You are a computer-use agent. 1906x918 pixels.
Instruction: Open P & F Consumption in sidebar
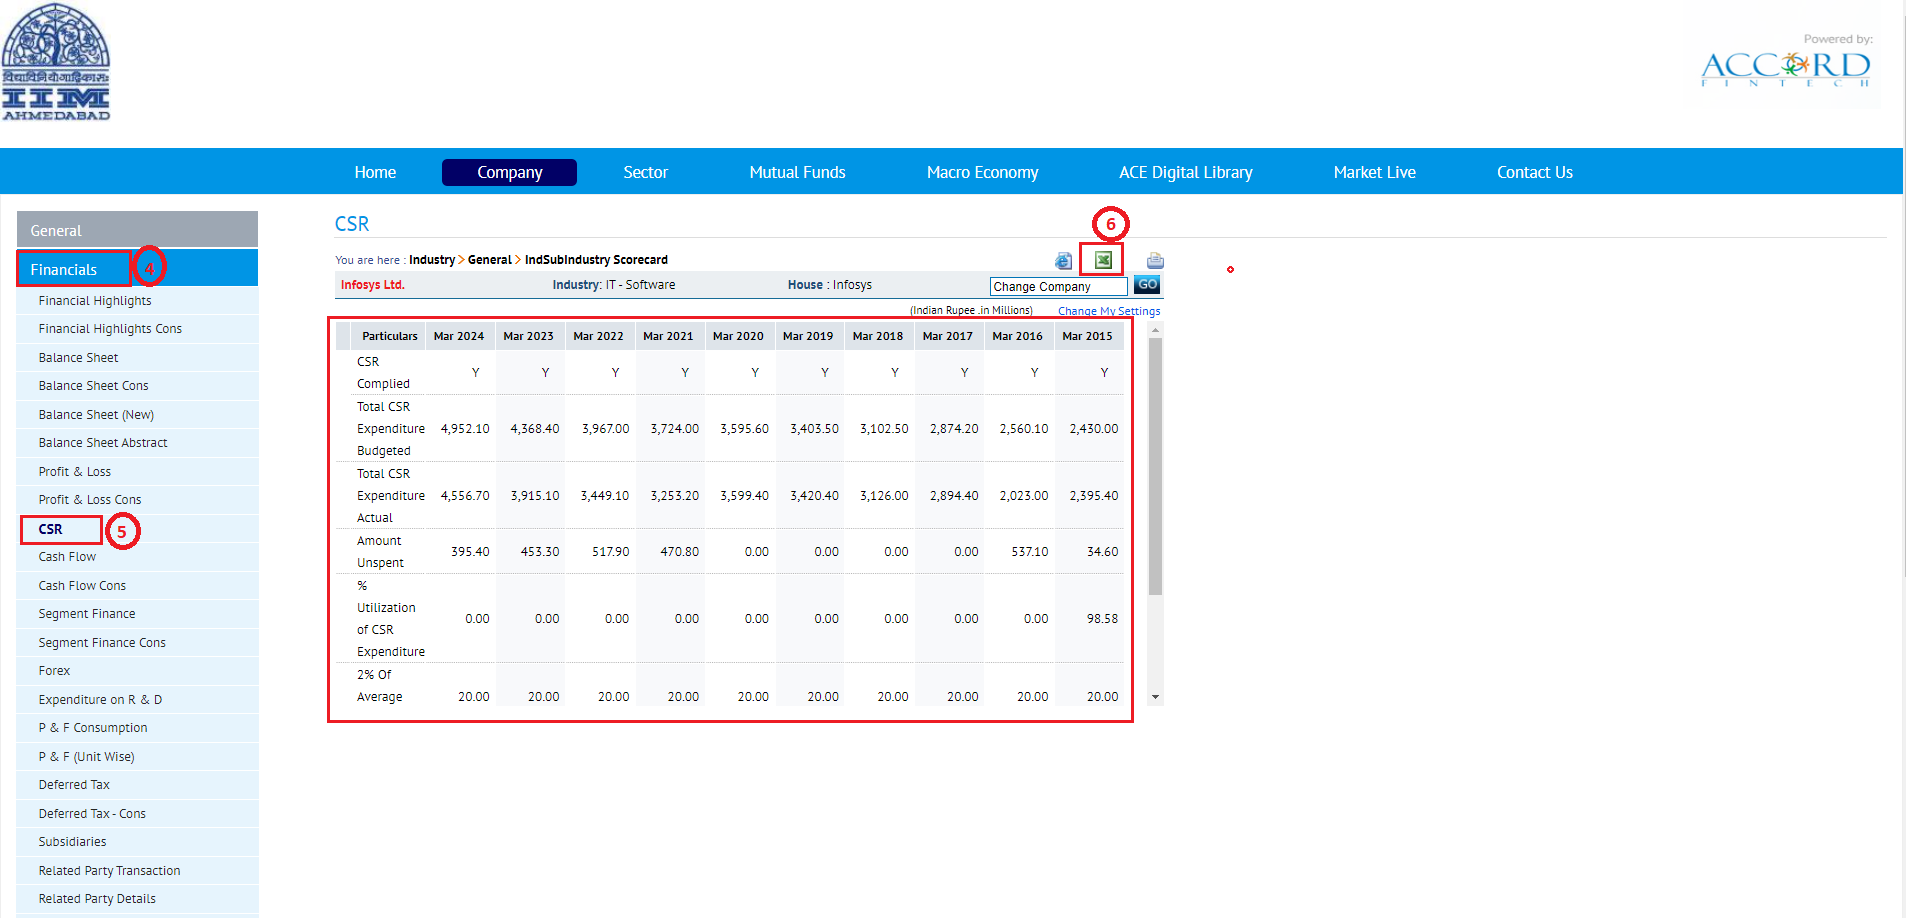coord(93,728)
